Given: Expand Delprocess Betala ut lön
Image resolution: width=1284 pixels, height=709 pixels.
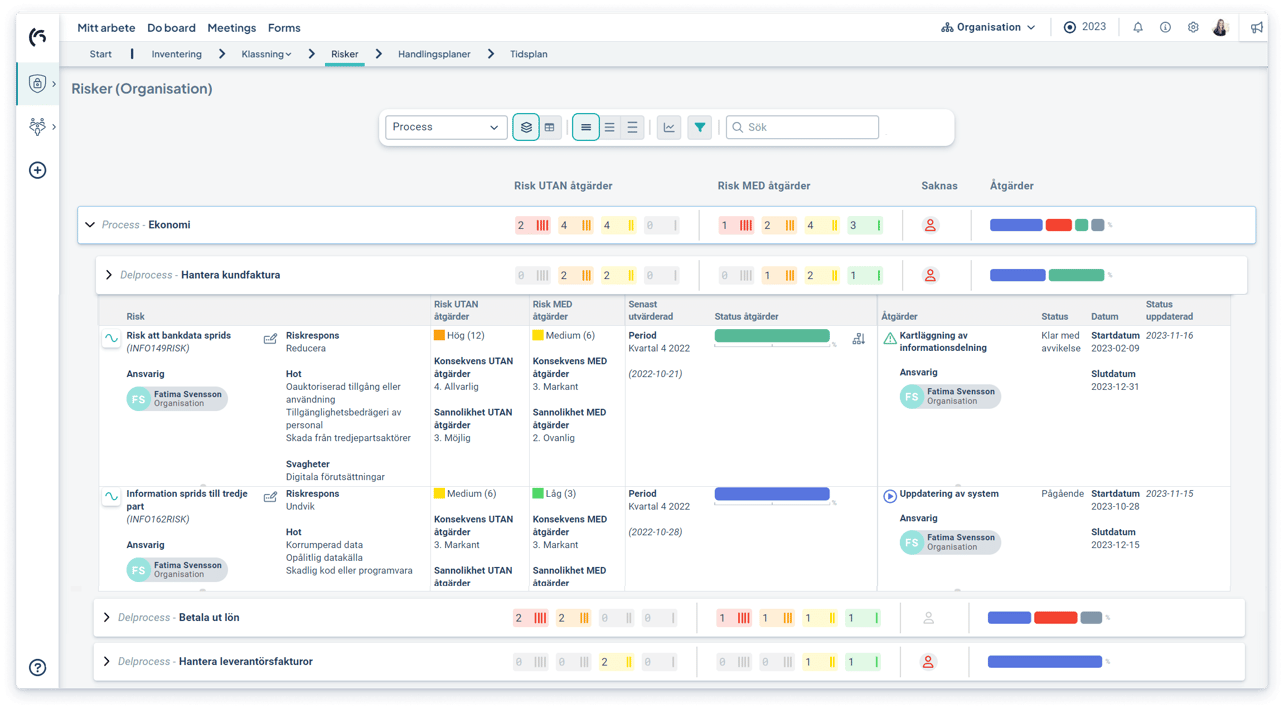Looking at the screenshot, I should coord(107,617).
